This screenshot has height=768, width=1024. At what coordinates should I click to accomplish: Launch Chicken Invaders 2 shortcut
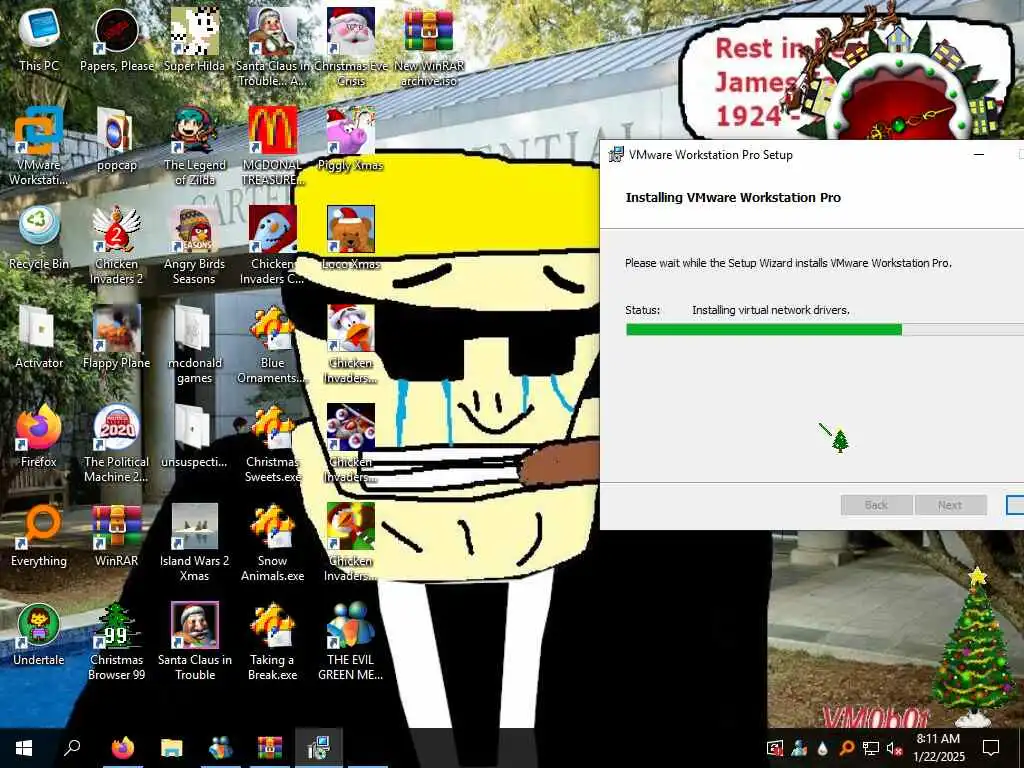point(117,244)
